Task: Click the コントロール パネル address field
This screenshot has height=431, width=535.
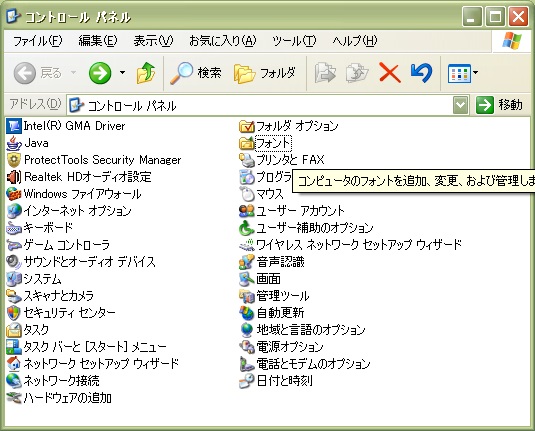Action: [260, 105]
